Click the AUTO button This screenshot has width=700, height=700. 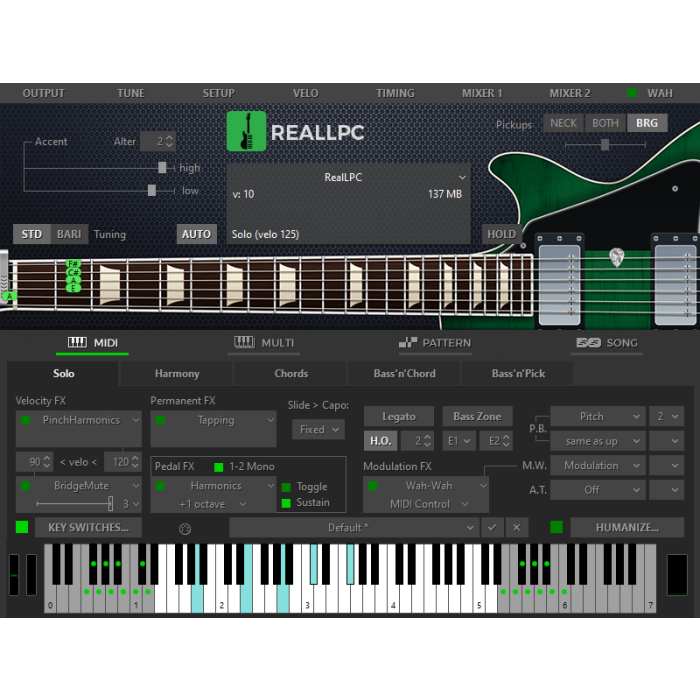196,234
